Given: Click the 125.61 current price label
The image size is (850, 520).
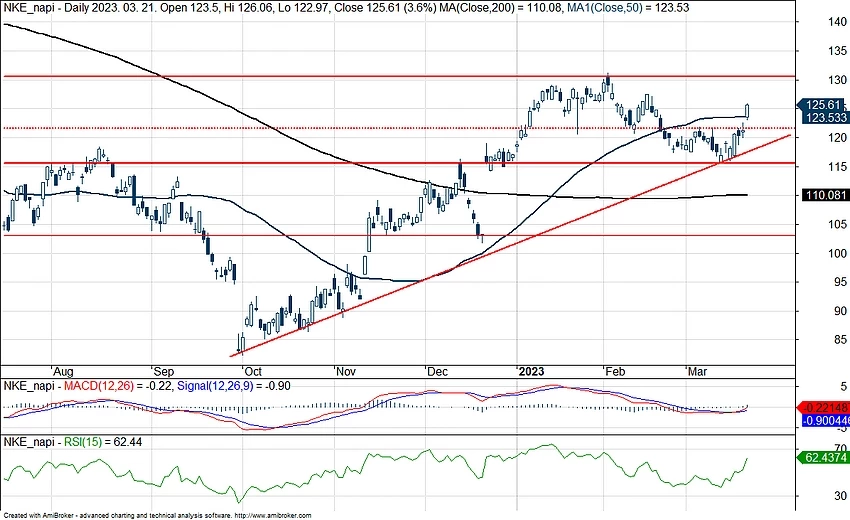Looking at the screenshot, I should [x=823, y=105].
